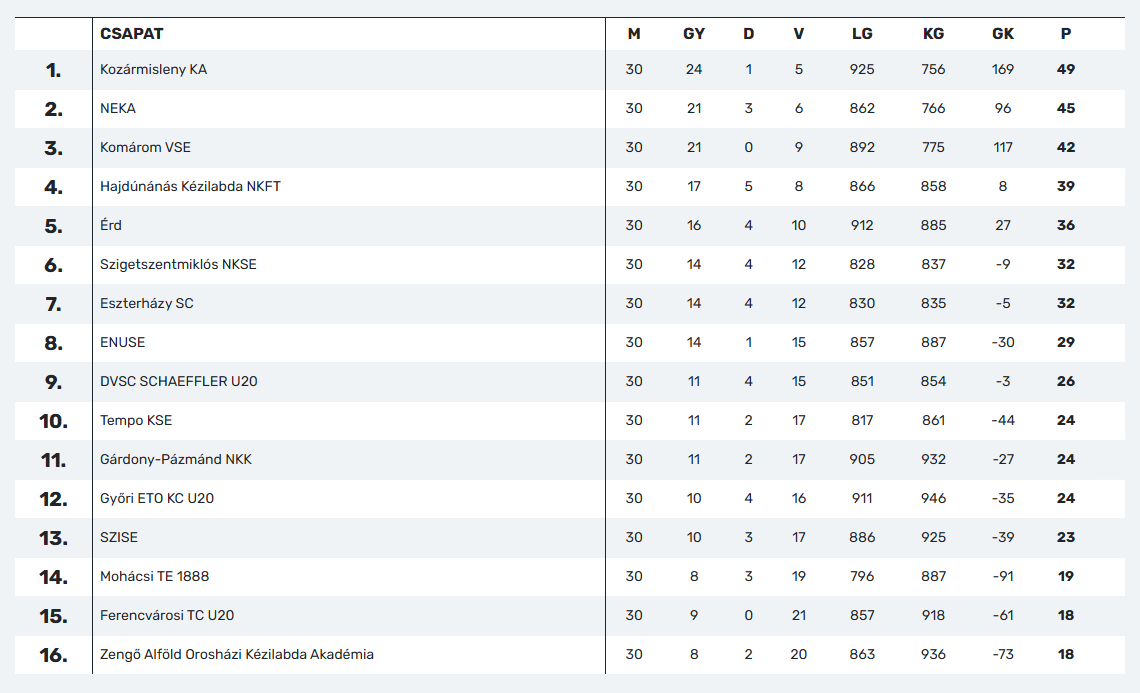Select Győri ETO KC U20
The height and width of the screenshot is (693, 1140).
click(x=157, y=499)
